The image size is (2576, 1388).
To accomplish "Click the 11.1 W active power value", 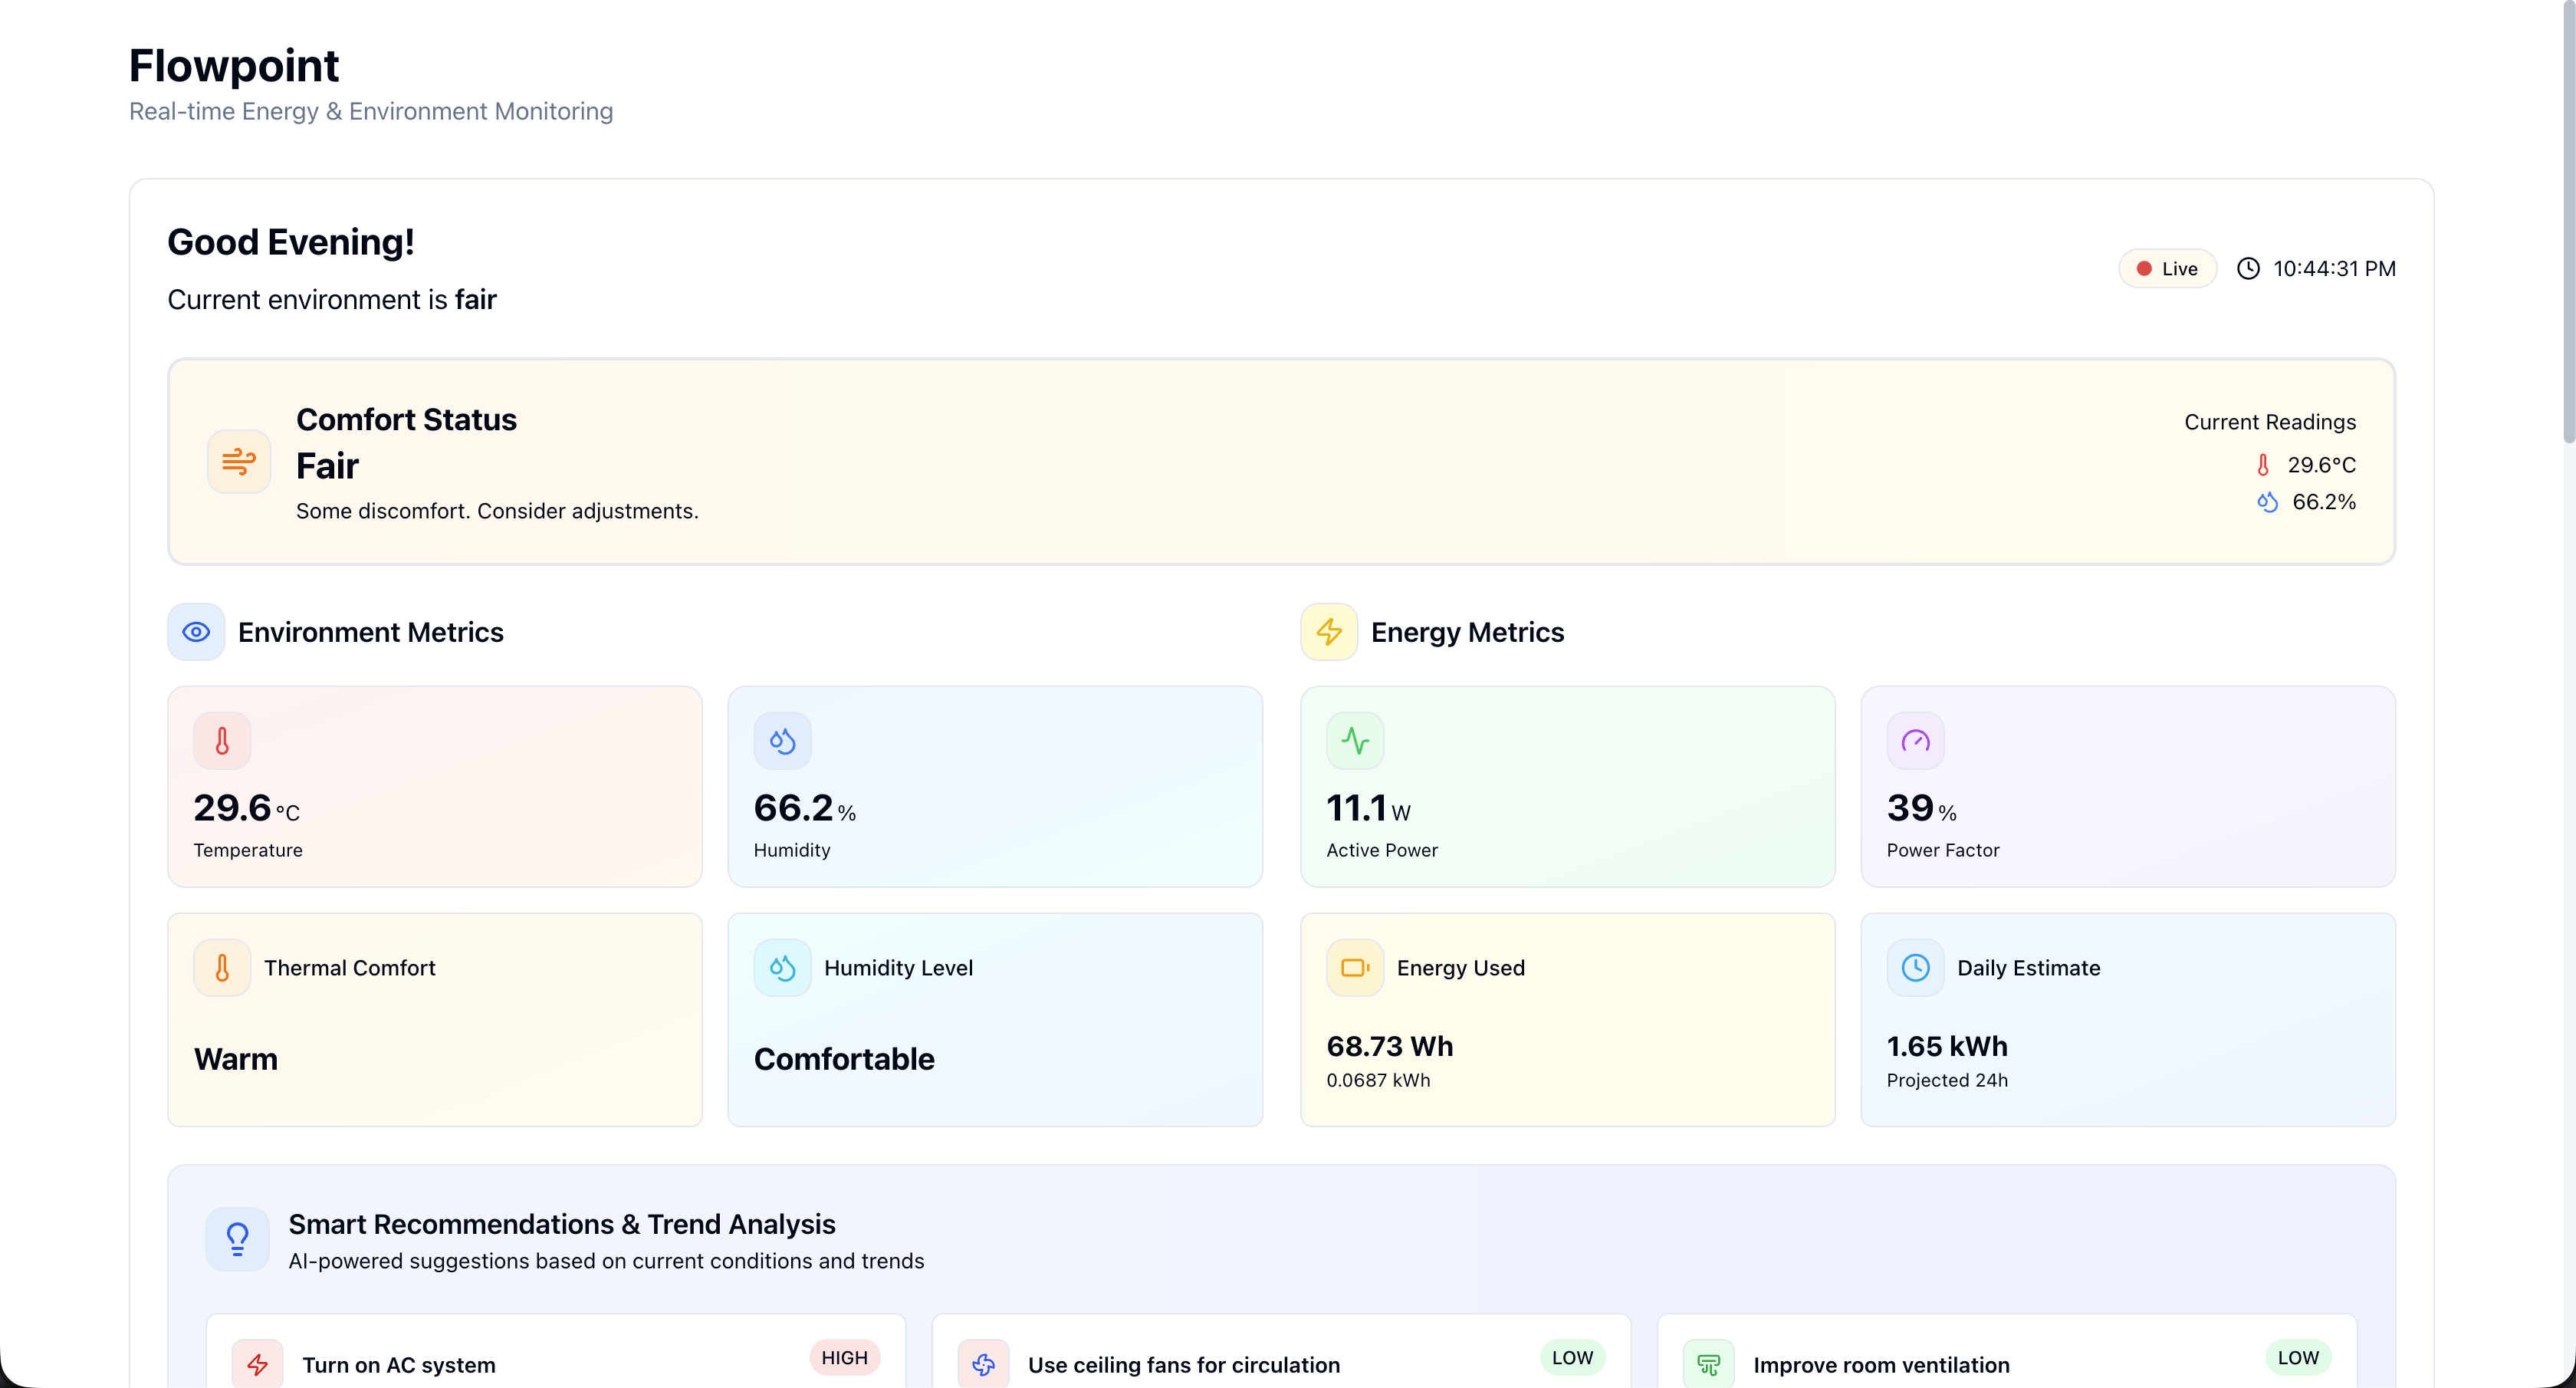I will tap(1368, 808).
